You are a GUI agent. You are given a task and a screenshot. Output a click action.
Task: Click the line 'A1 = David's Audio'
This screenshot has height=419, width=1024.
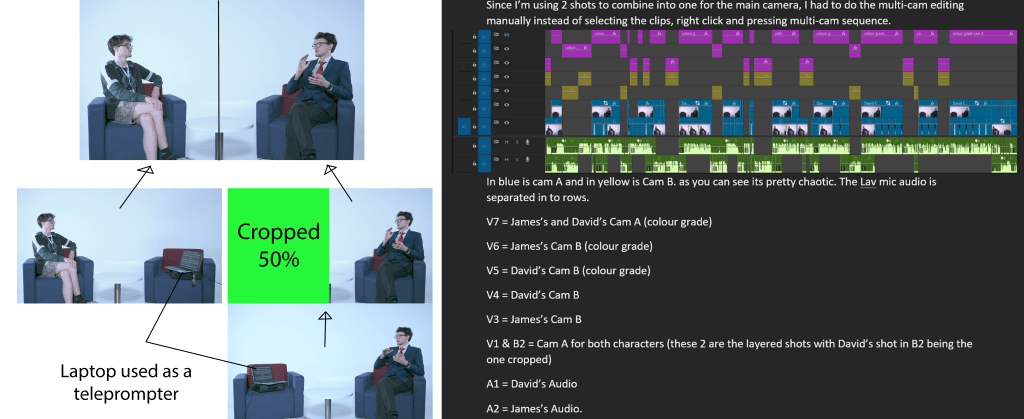[532, 384]
